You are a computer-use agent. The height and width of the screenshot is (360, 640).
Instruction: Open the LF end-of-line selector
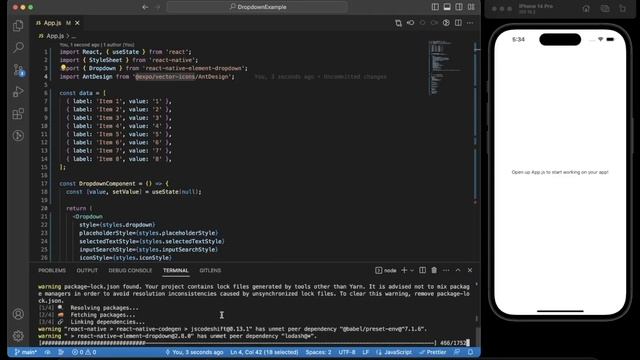[365, 352]
